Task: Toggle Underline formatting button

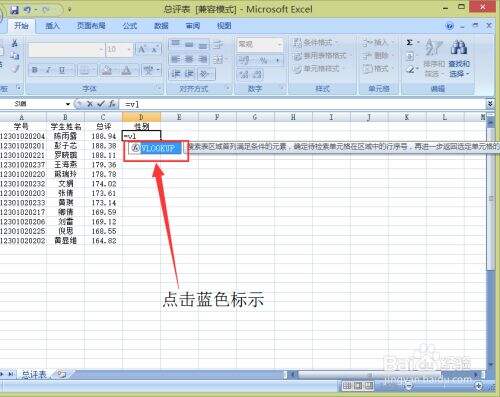Action: point(62,70)
